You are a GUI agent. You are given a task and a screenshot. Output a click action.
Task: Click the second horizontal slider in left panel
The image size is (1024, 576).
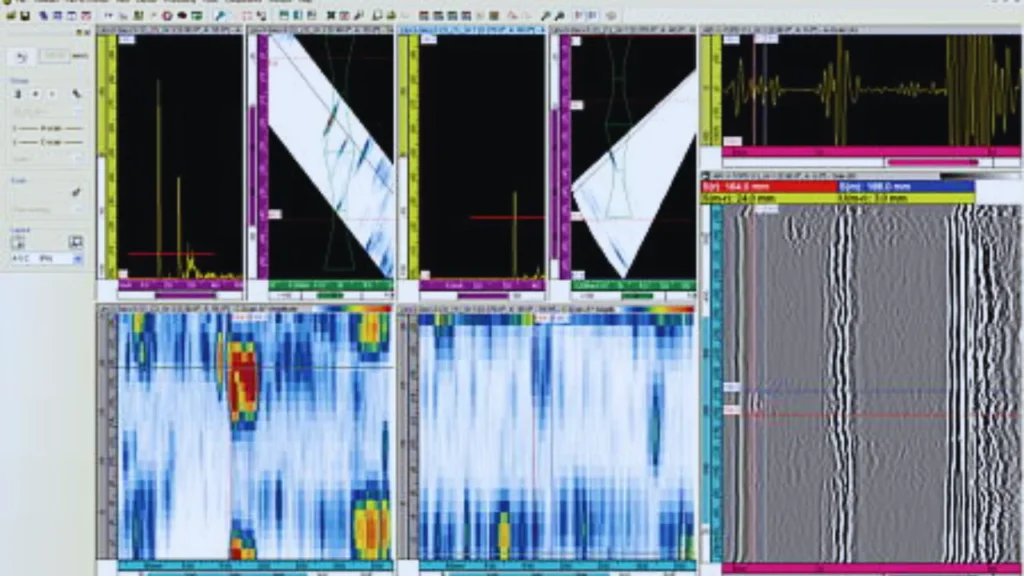click(48, 142)
